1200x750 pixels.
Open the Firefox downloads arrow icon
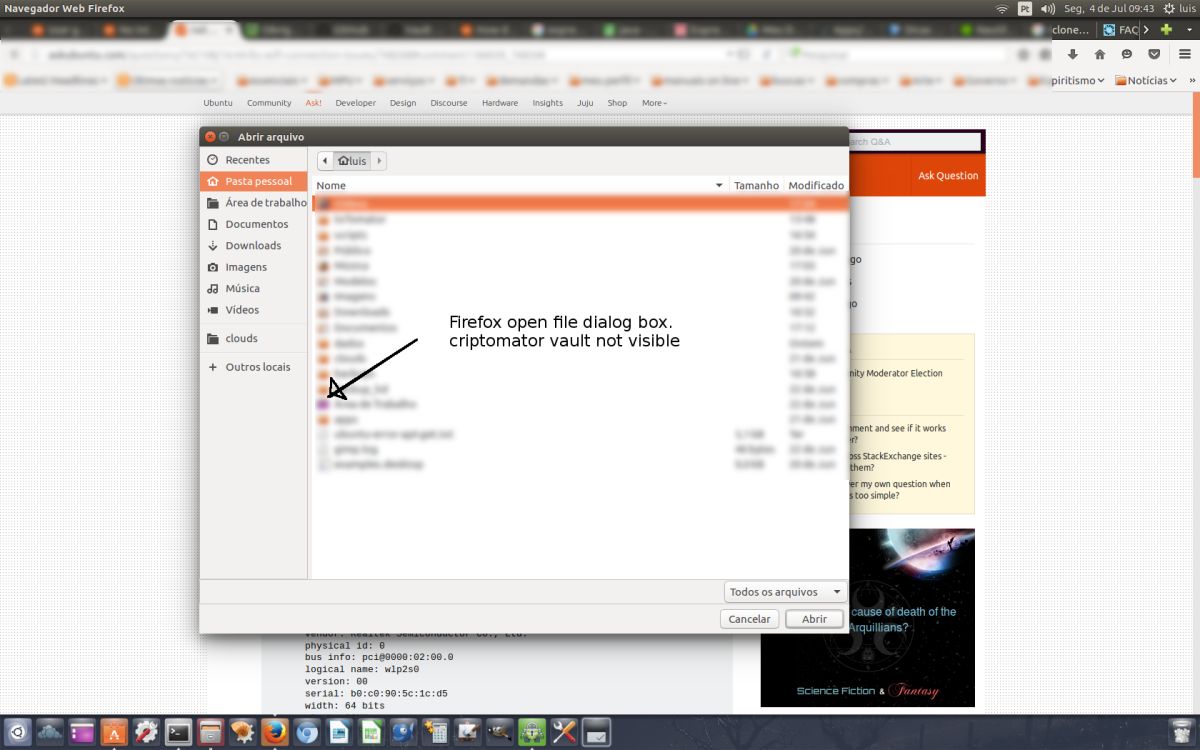click(1073, 54)
